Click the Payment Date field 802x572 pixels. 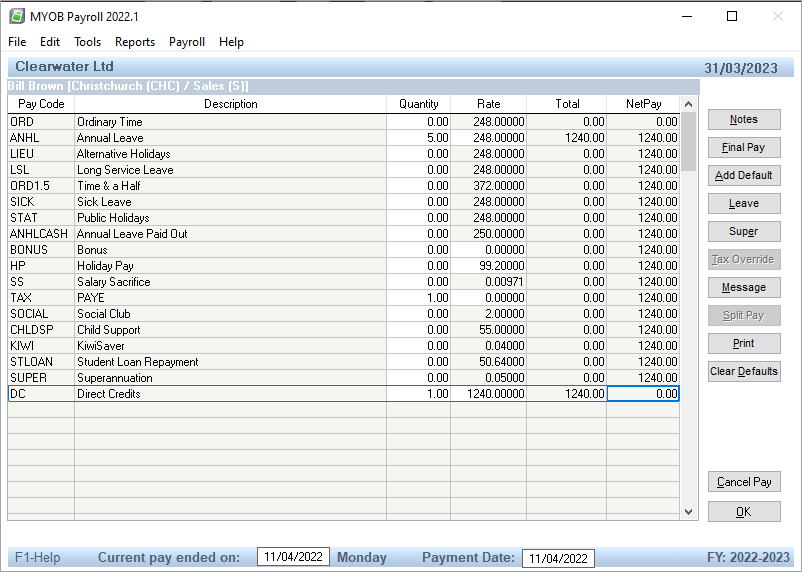[x=558, y=558]
